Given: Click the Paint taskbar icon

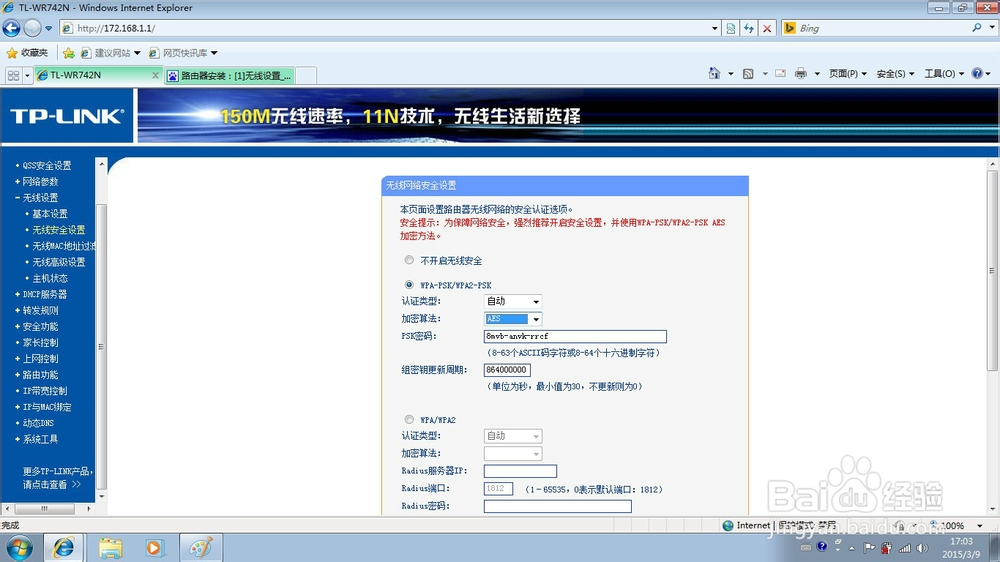Looking at the screenshot, I should point(201,547).
